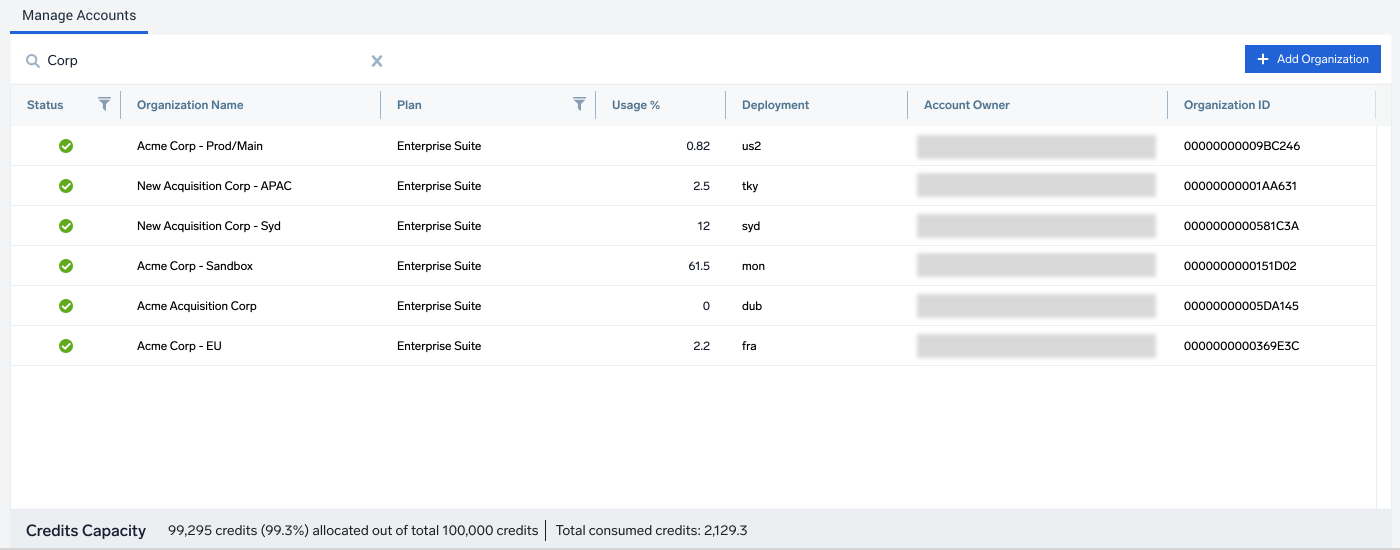Viewport: 1400px width, 550px height.
Task: Click green status icon for Acme Corp - EU
Action: pos(66,346)
